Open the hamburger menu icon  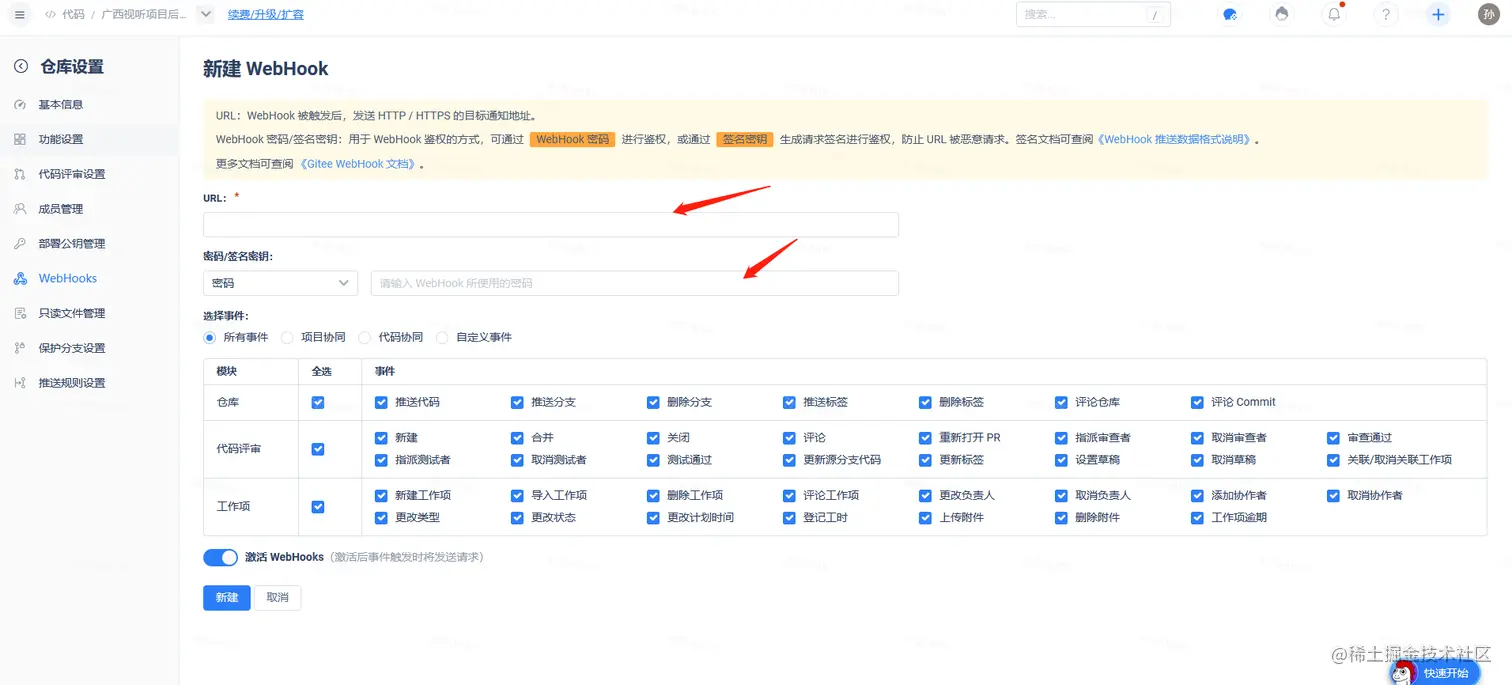pyautogui.click(x=20, y=14)
